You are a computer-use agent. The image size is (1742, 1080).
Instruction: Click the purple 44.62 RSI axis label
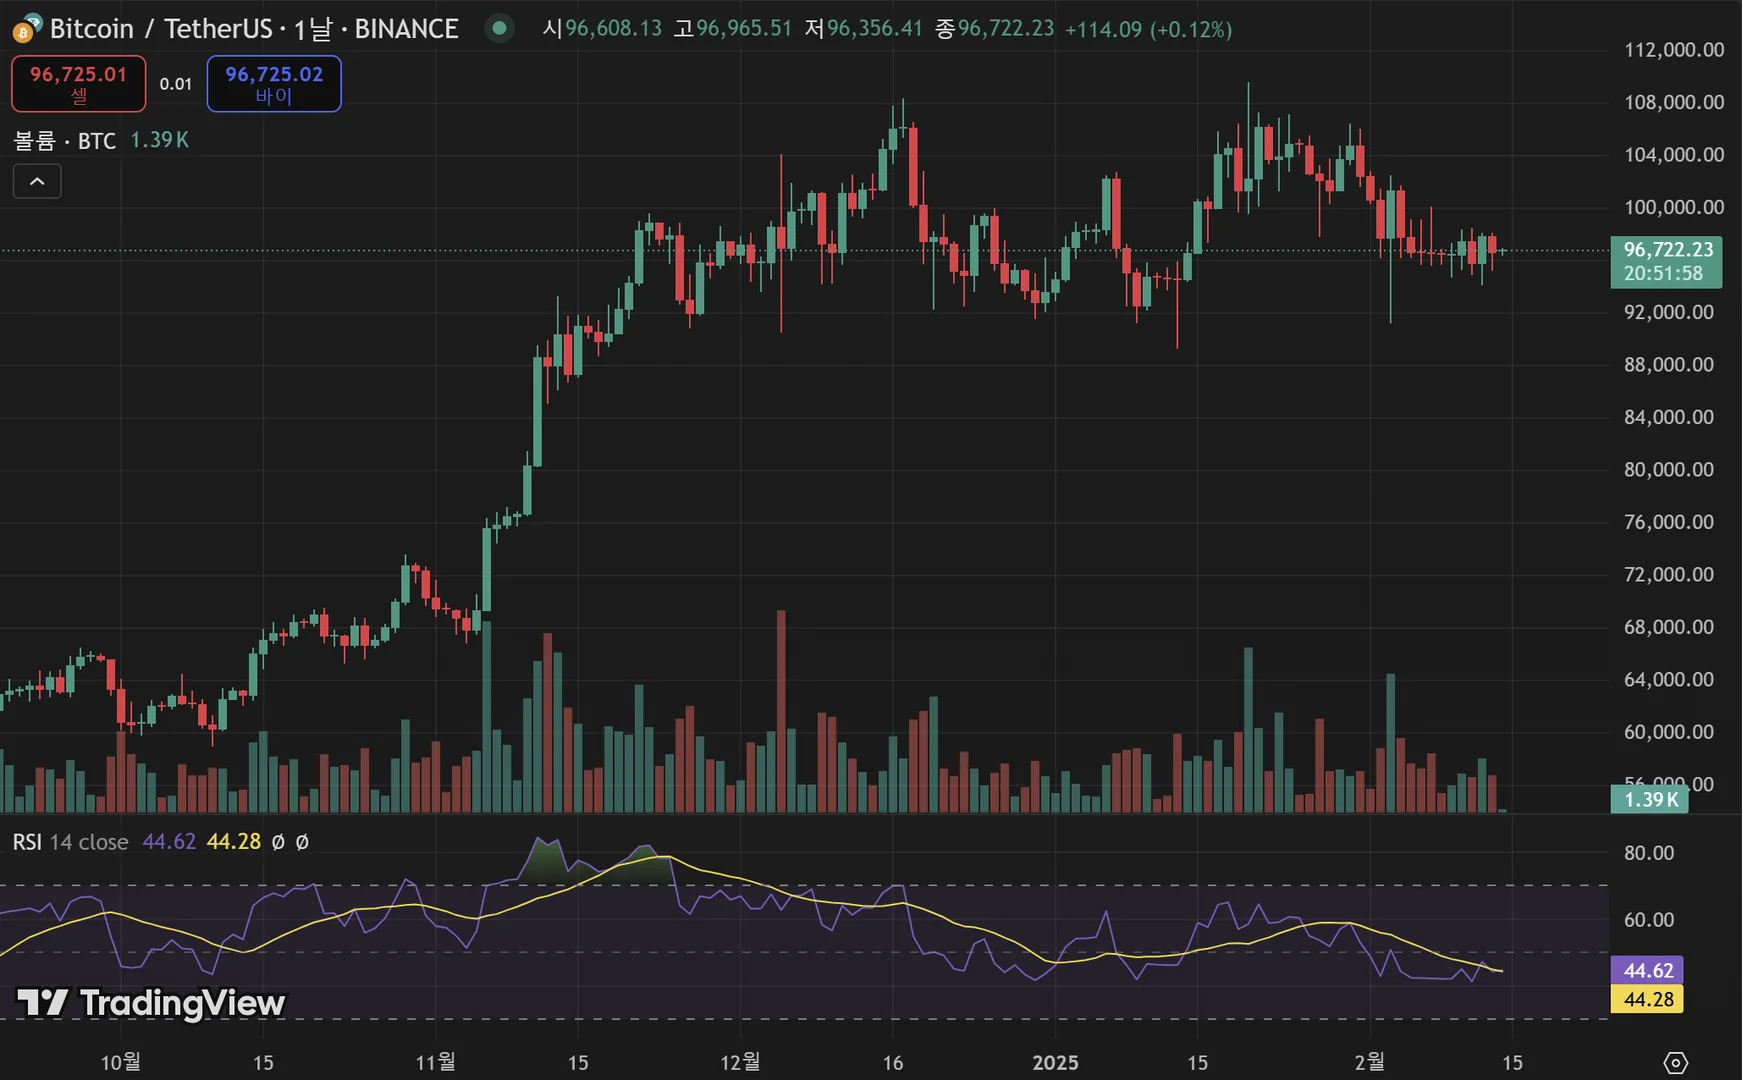1648,970
